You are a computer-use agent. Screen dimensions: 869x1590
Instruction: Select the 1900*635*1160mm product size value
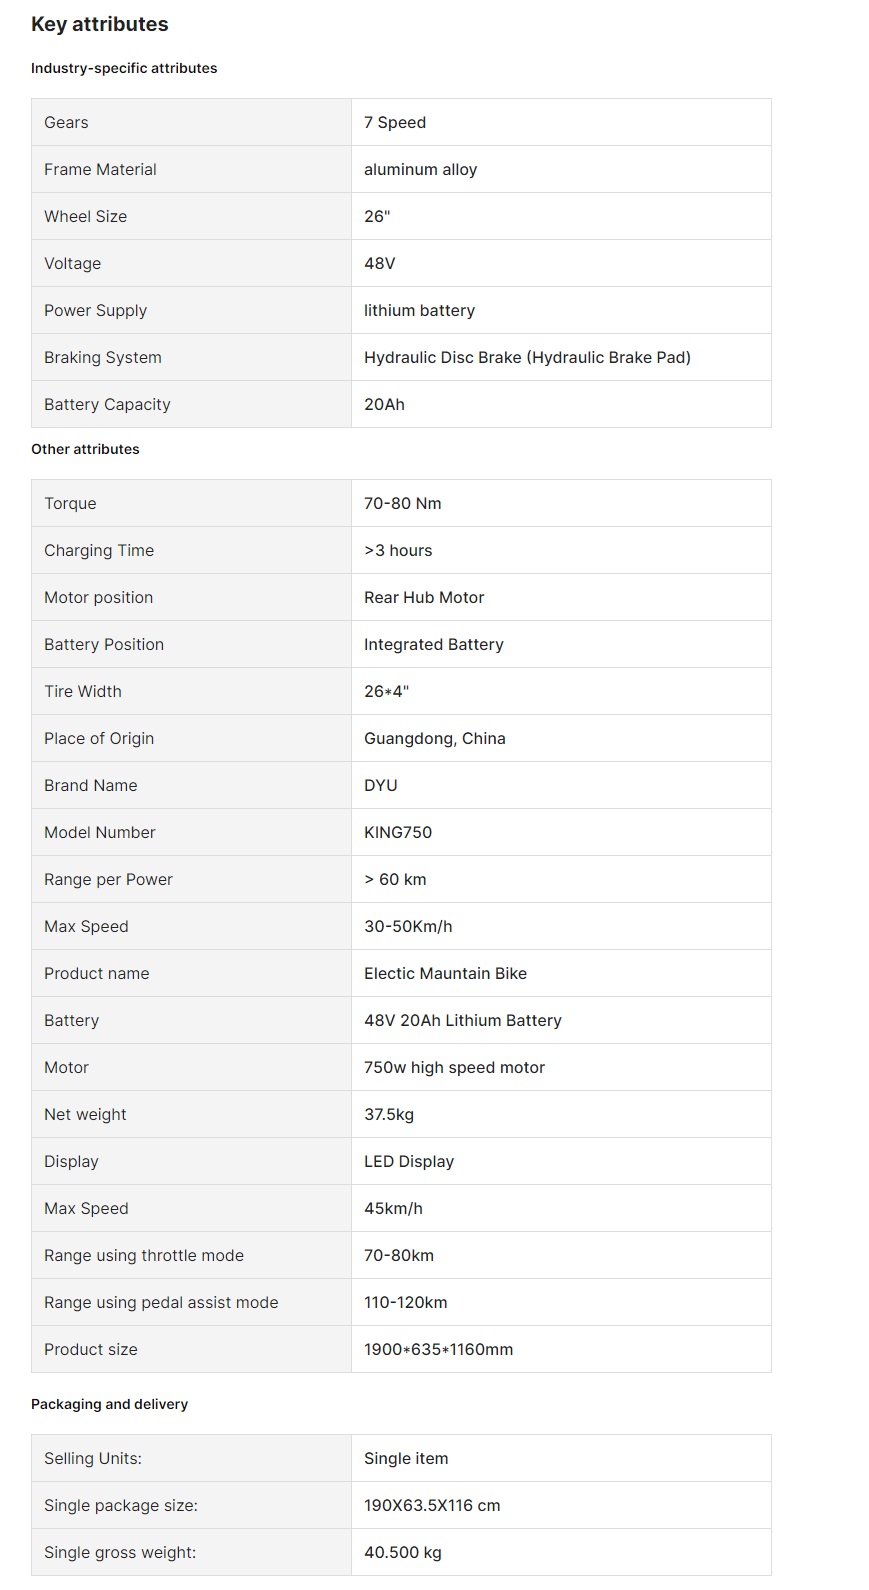(x=438, y=1349)
